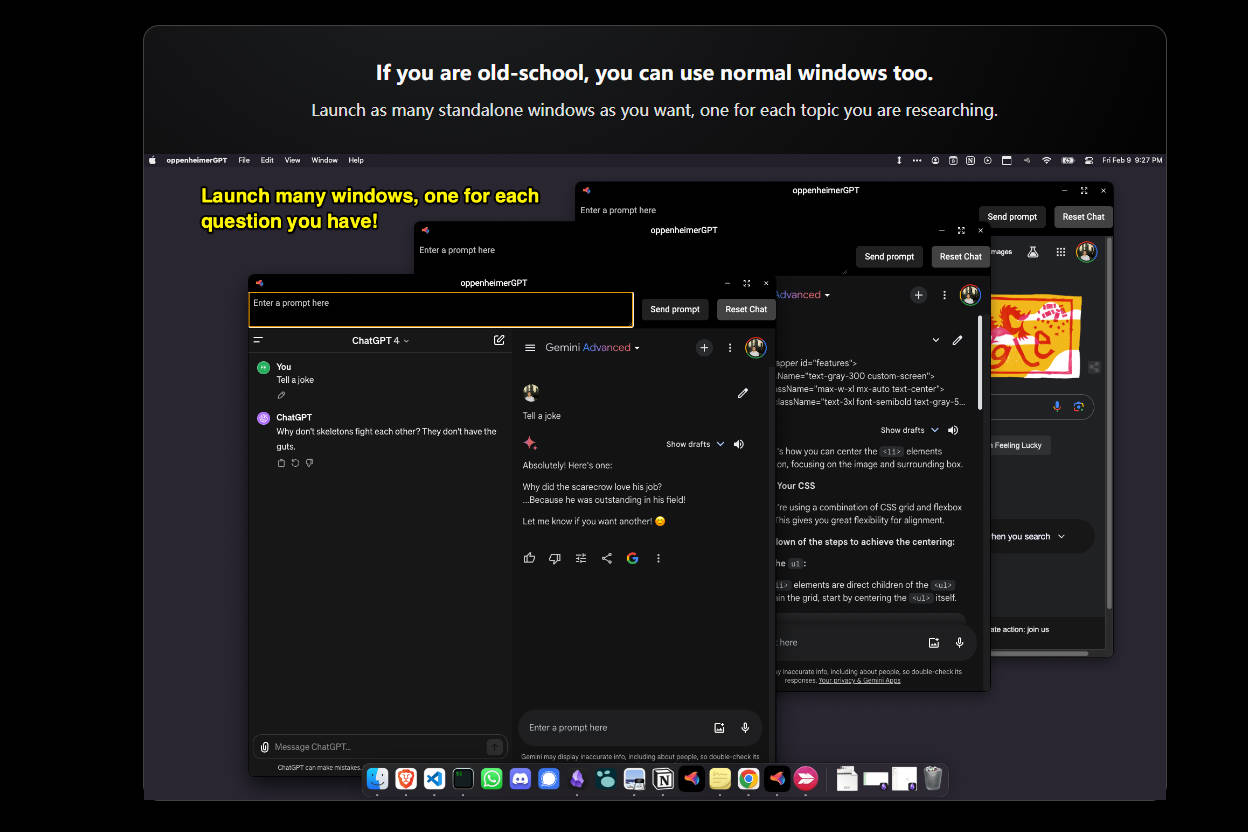Open Gemini hamburger menu in front window

(x=530, y=348)
